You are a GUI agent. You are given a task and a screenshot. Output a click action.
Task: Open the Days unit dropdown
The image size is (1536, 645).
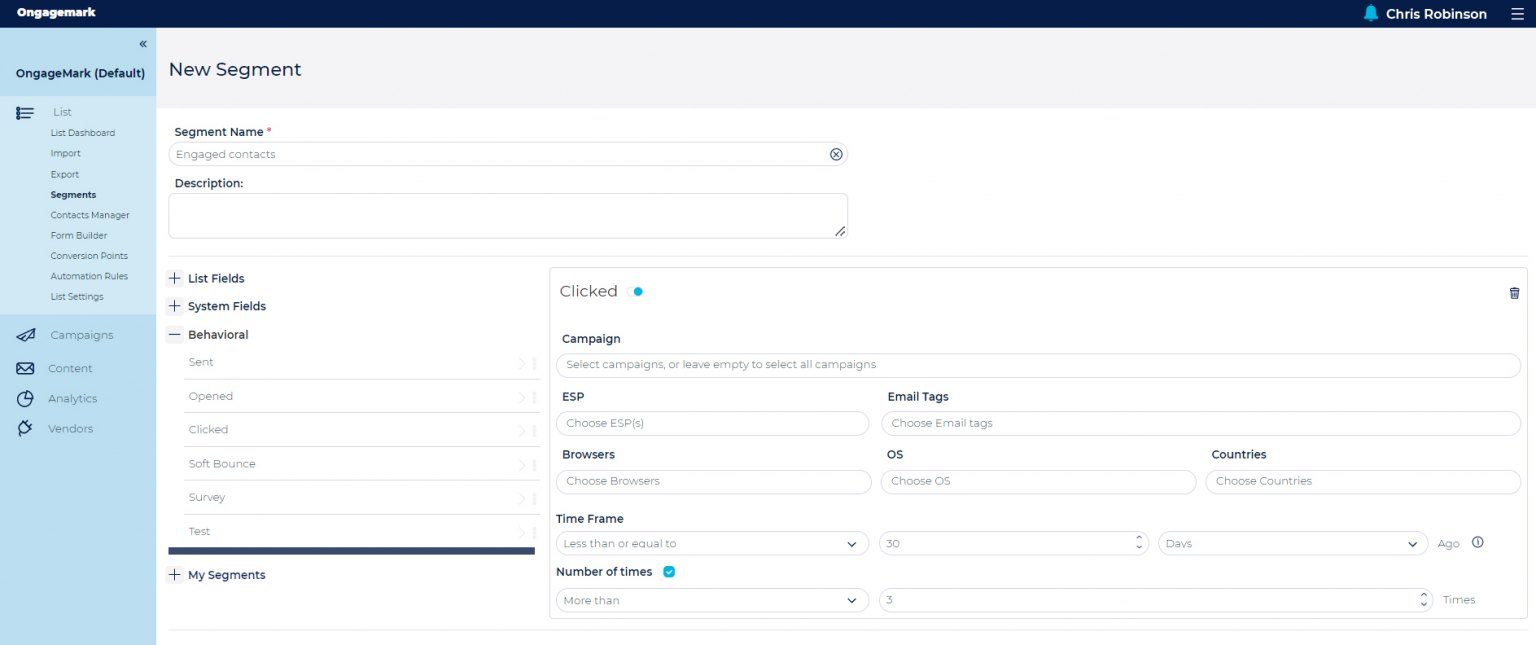pos(1293,544)
